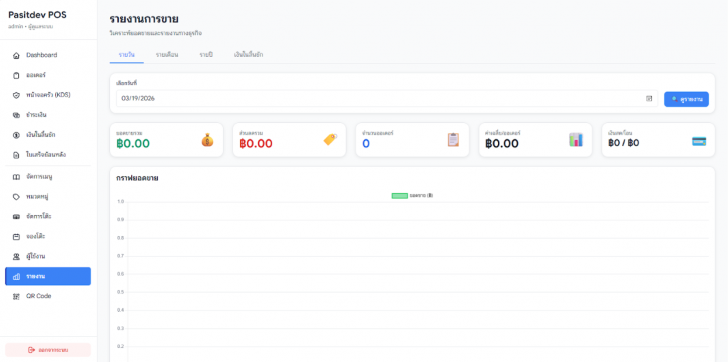
Task: Open จองโต๊ะ table reservation calendar icon
Action: (16, 237)
